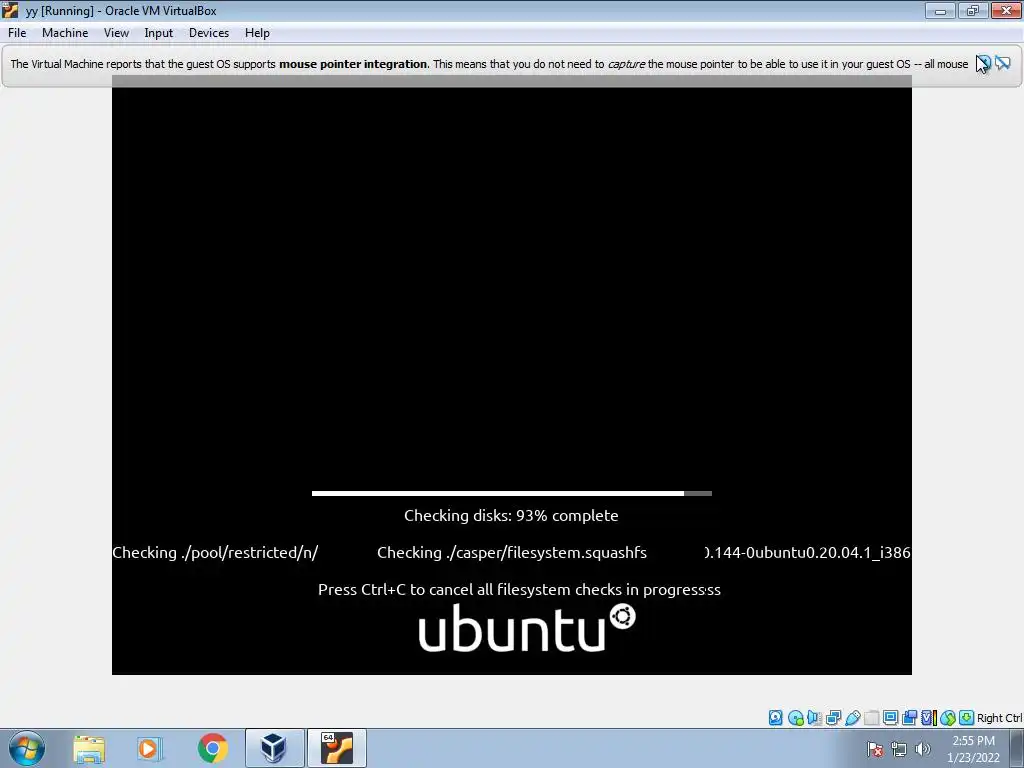Dismiss the mouse integration notification
This screenshot has width=1024, height=768.
[984, 63]
